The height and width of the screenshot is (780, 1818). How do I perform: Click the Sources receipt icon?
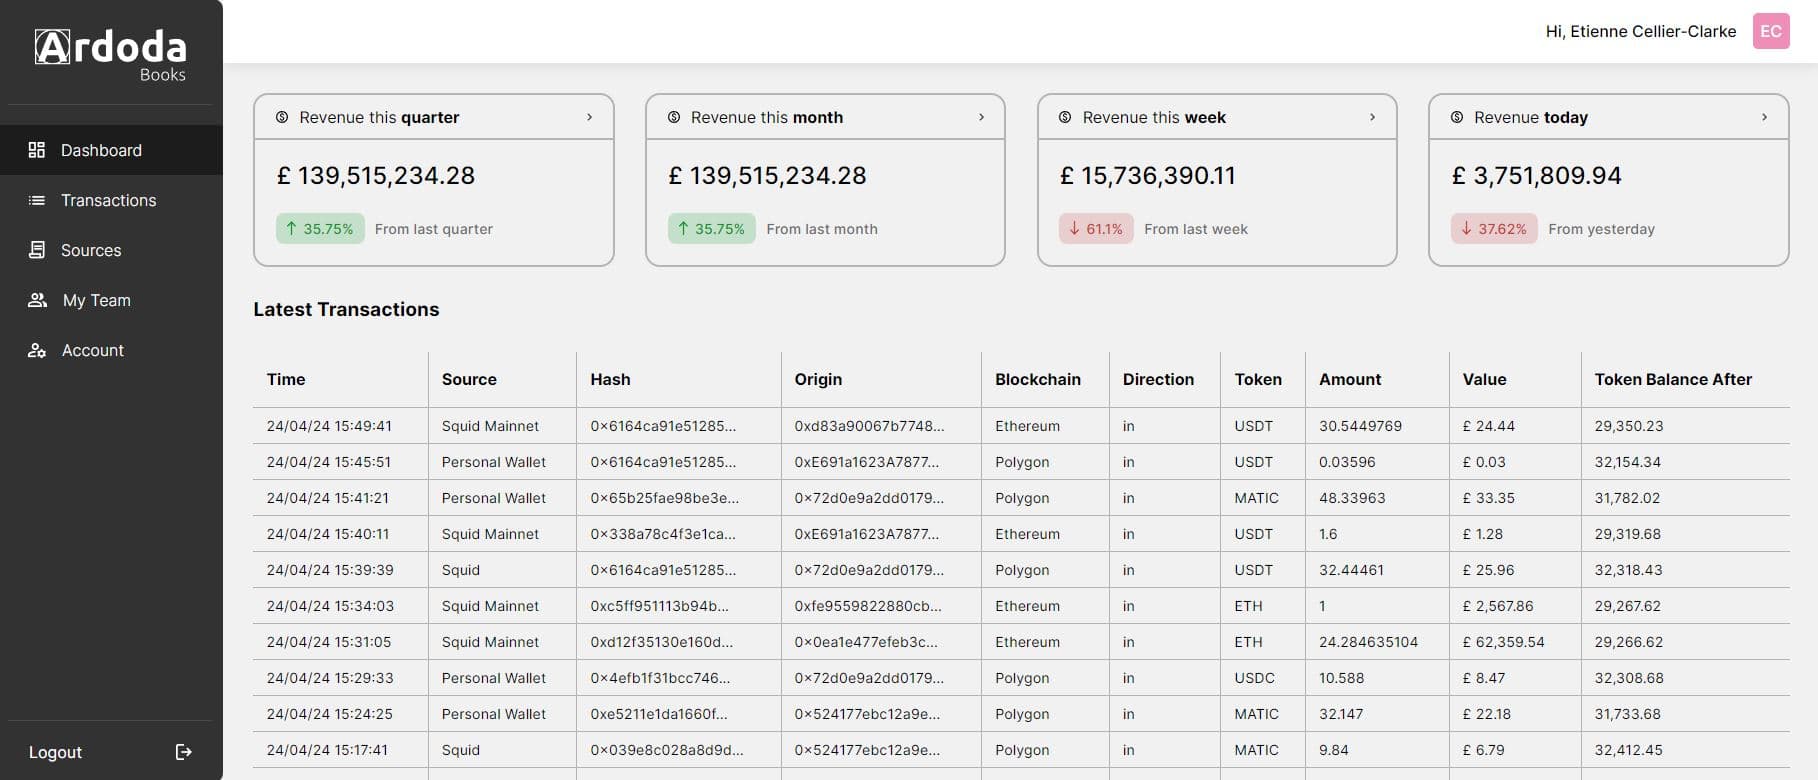coord(37,250)
